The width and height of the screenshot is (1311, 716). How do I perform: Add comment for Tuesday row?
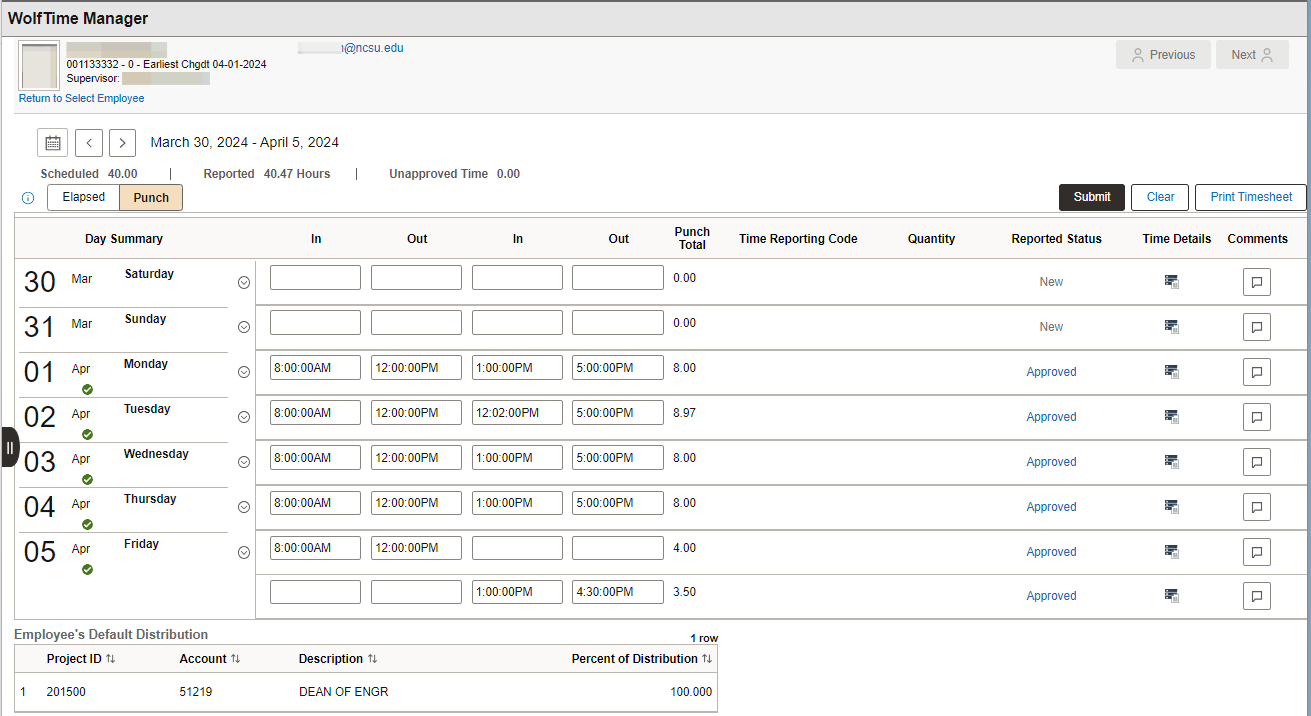point(1257,417)
